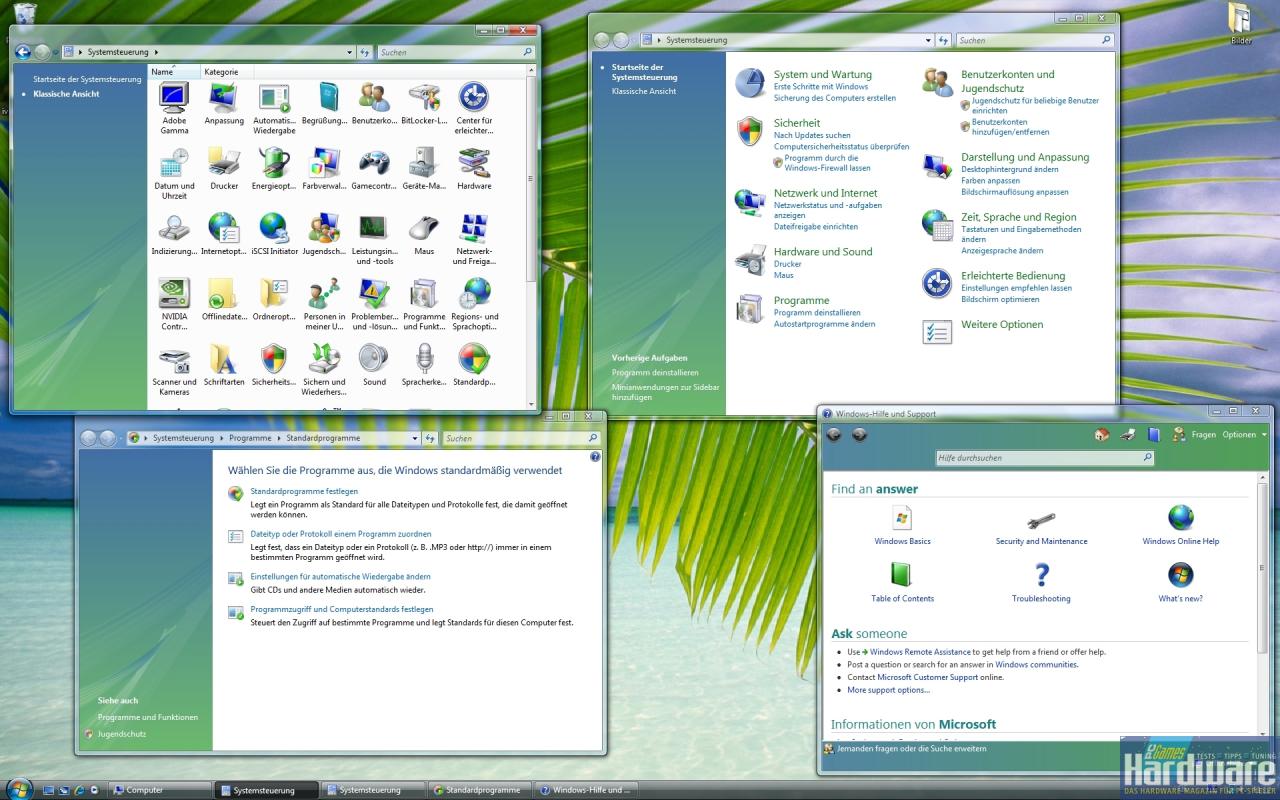Click the help question icon in Standardprogramme window
This screenshot has width=1280, height=800.
595,457
